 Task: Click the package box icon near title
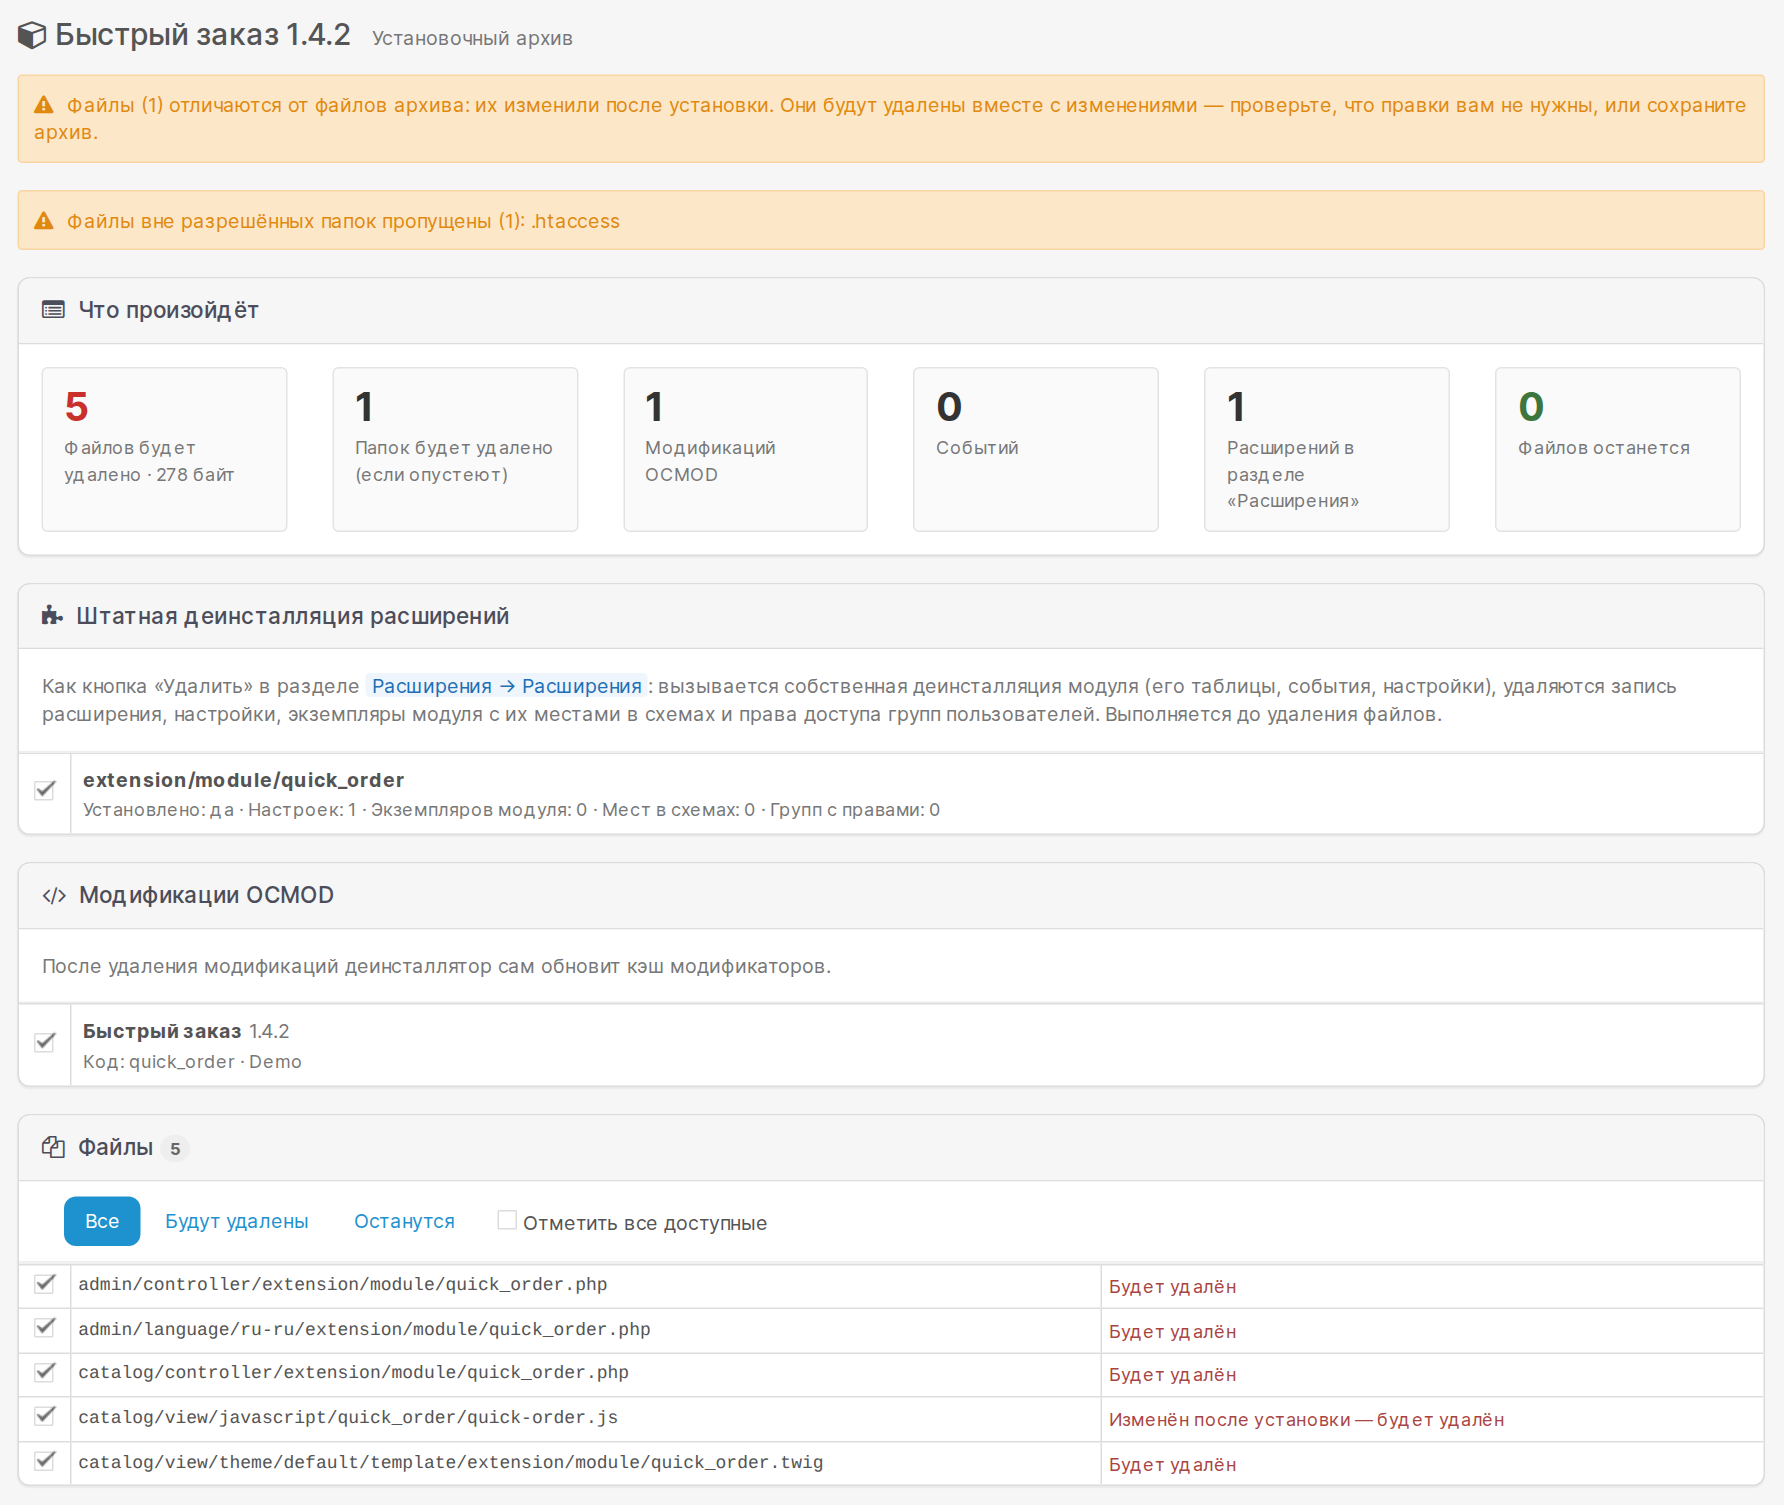32,36
